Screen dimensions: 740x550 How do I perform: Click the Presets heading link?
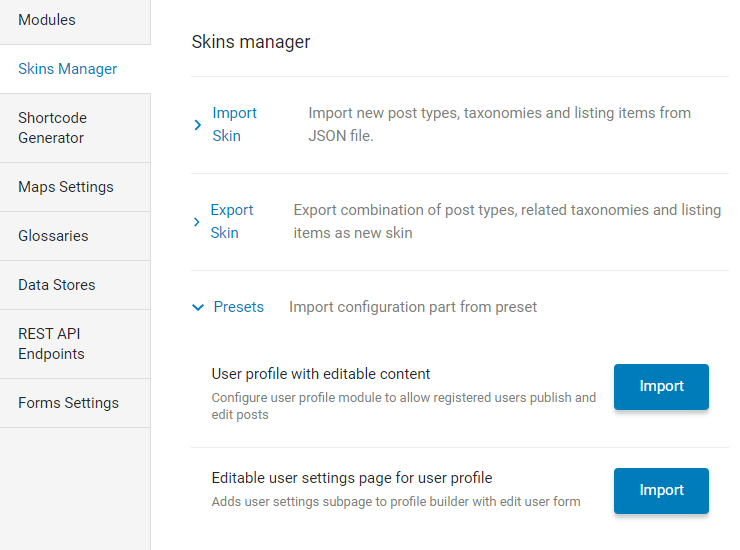(x=239, y=307)
